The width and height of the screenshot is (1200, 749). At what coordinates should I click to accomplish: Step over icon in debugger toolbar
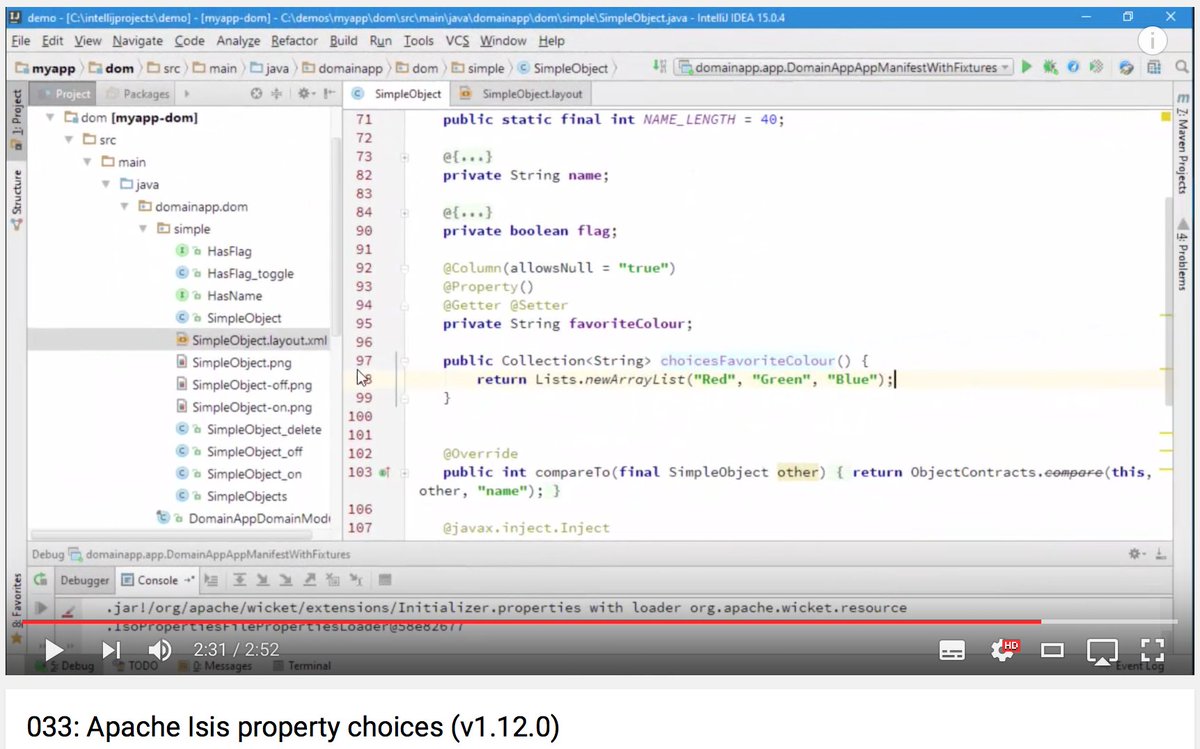click(x=240, y=580)
